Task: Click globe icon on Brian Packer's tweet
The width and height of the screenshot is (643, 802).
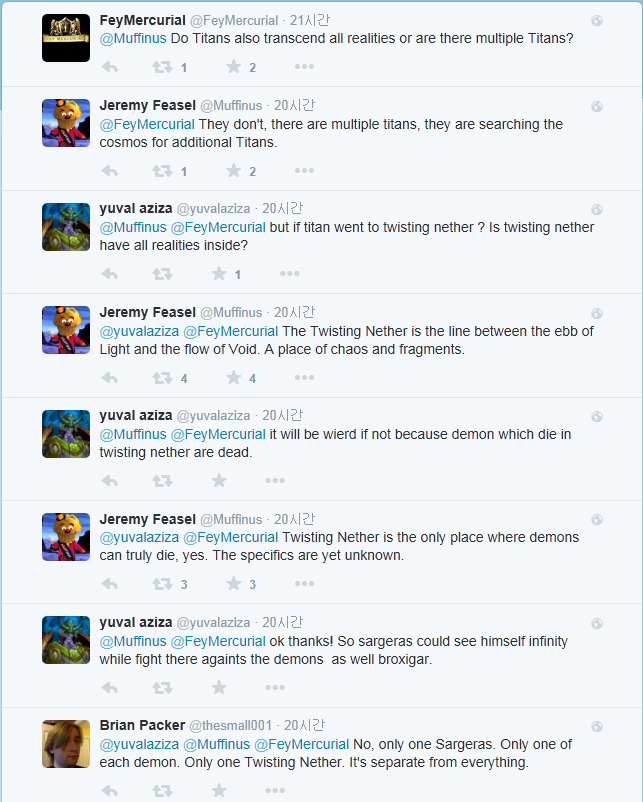Action: click(x=597, y=726)
